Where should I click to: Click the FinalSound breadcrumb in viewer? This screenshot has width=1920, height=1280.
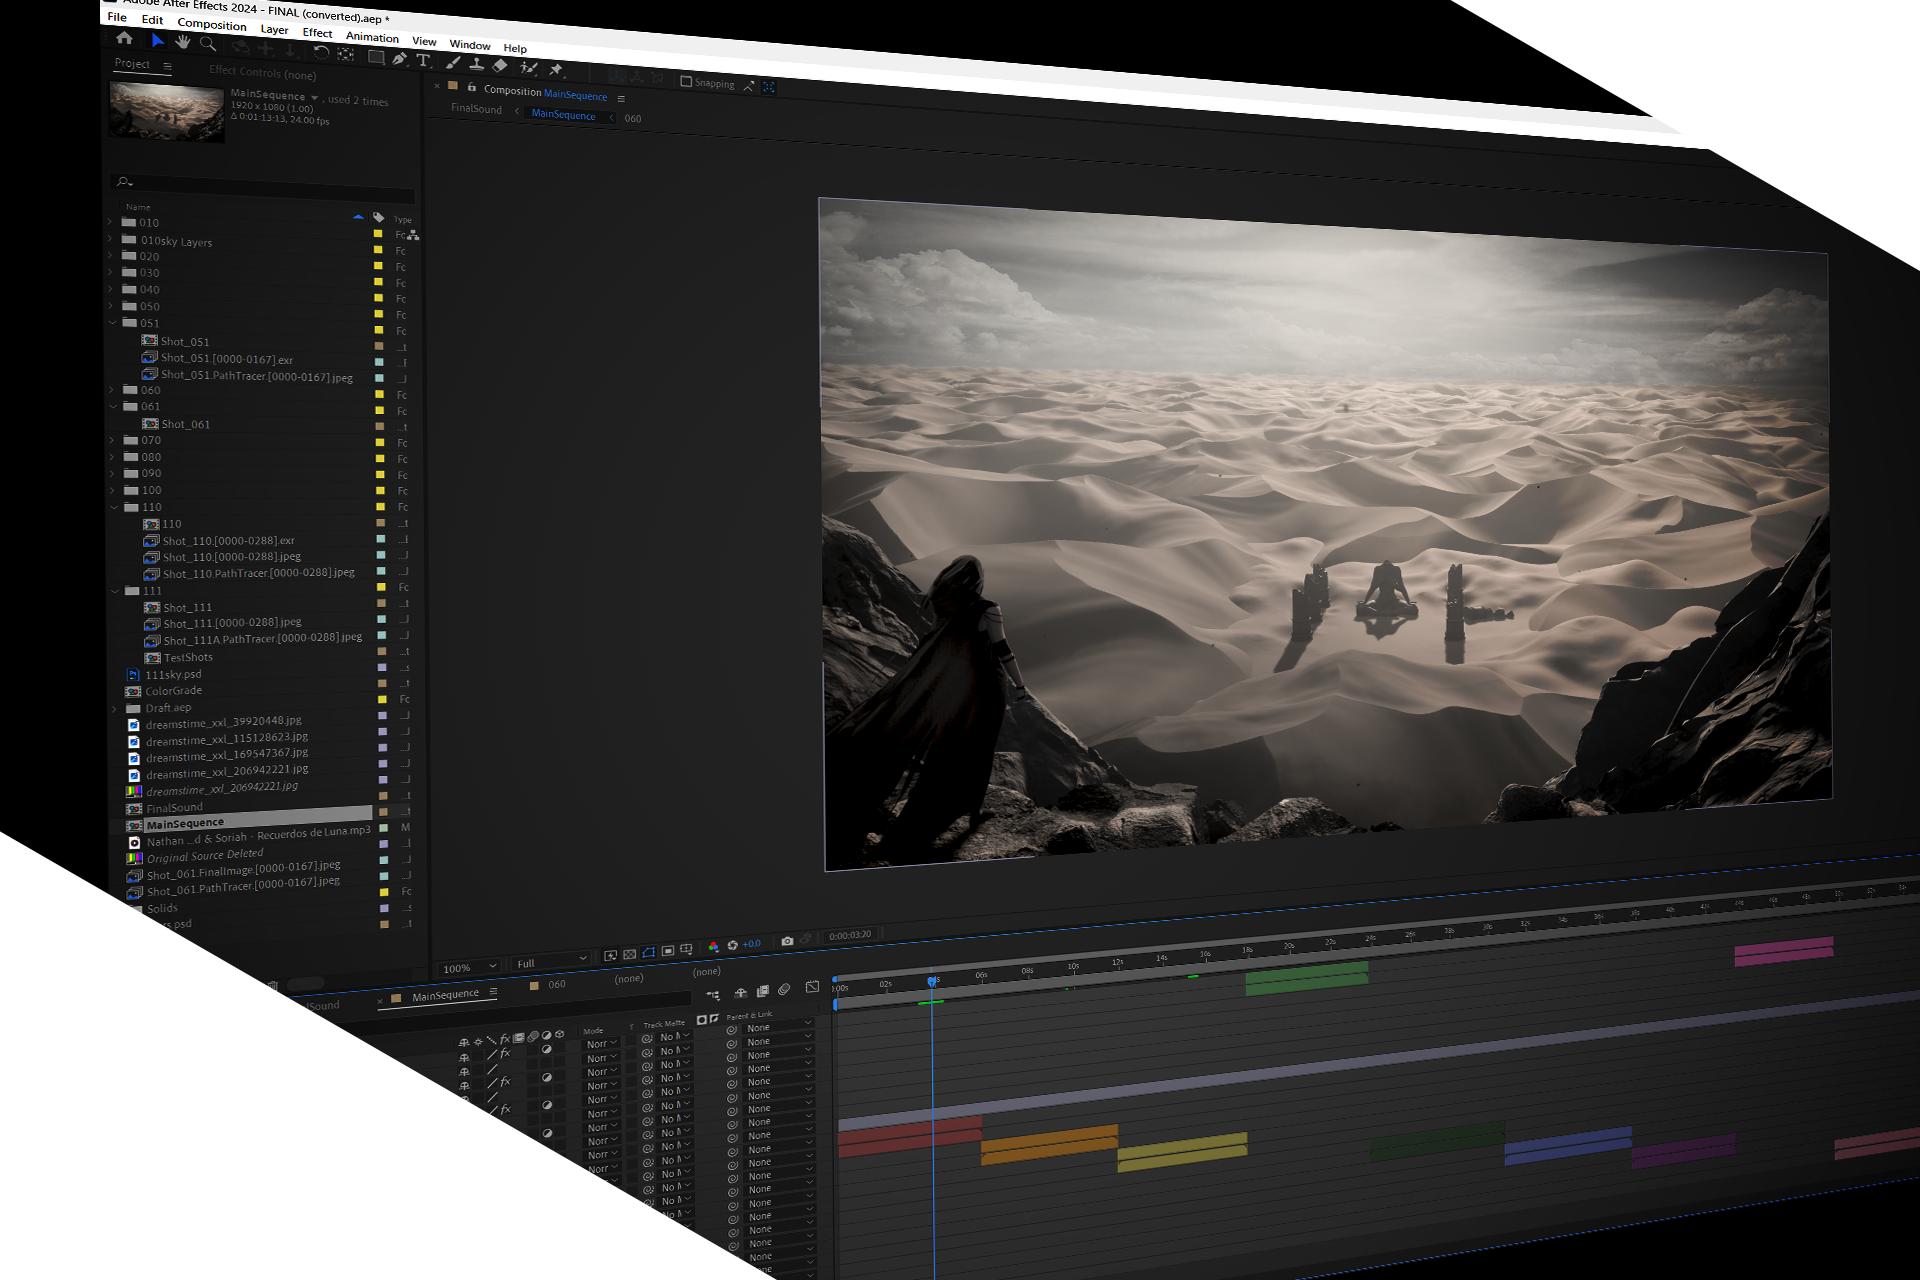point(476,109)
